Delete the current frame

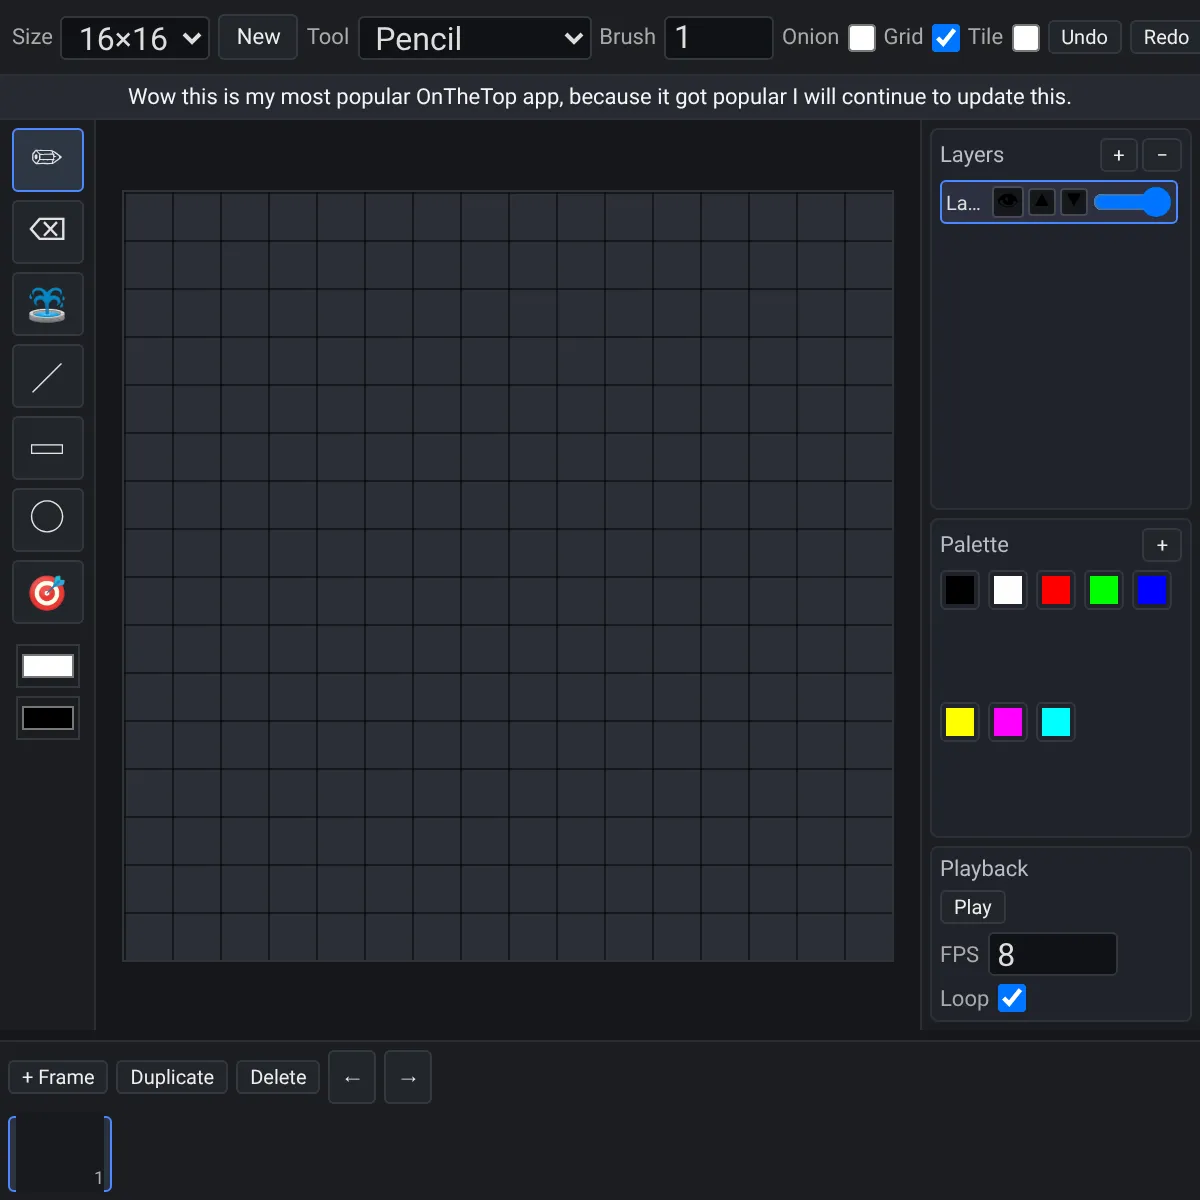(x=278, y=1077)
